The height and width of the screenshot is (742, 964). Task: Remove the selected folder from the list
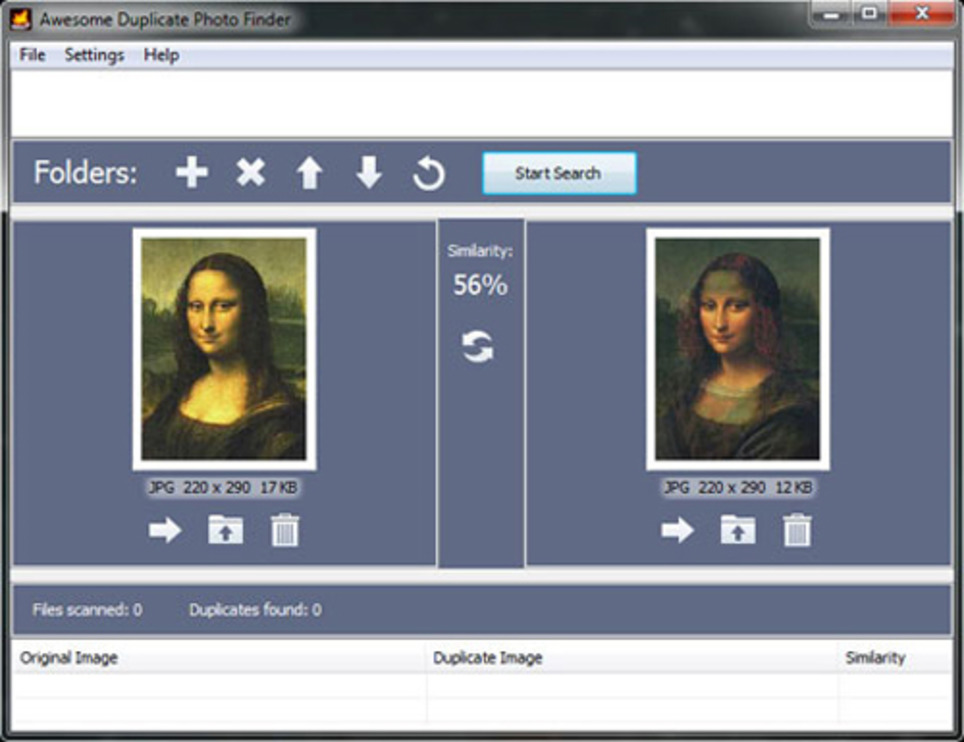click(x=250, y=172)
